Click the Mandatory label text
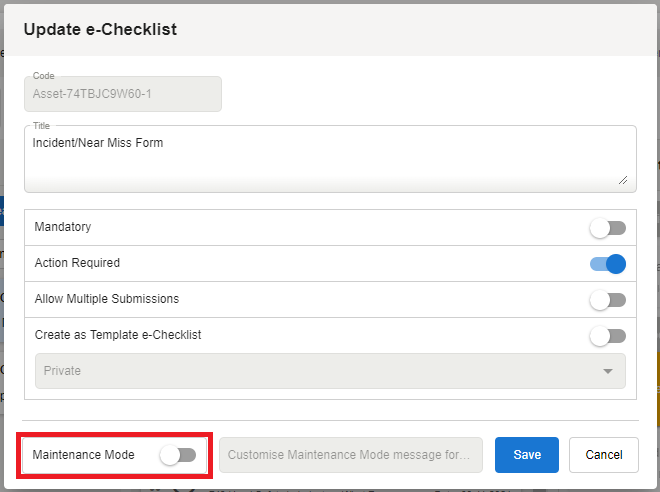 pyautogui.click(x=63, y=227)
